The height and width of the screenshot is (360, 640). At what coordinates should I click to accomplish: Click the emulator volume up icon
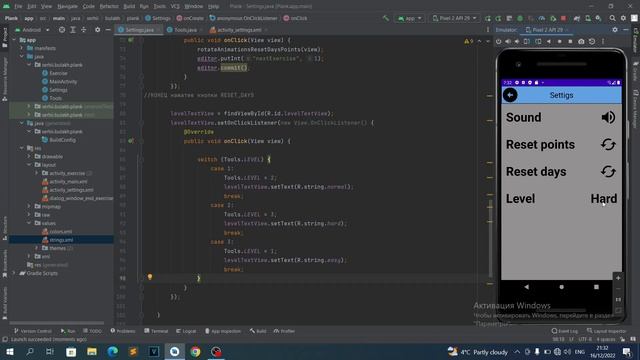(508, 41)
